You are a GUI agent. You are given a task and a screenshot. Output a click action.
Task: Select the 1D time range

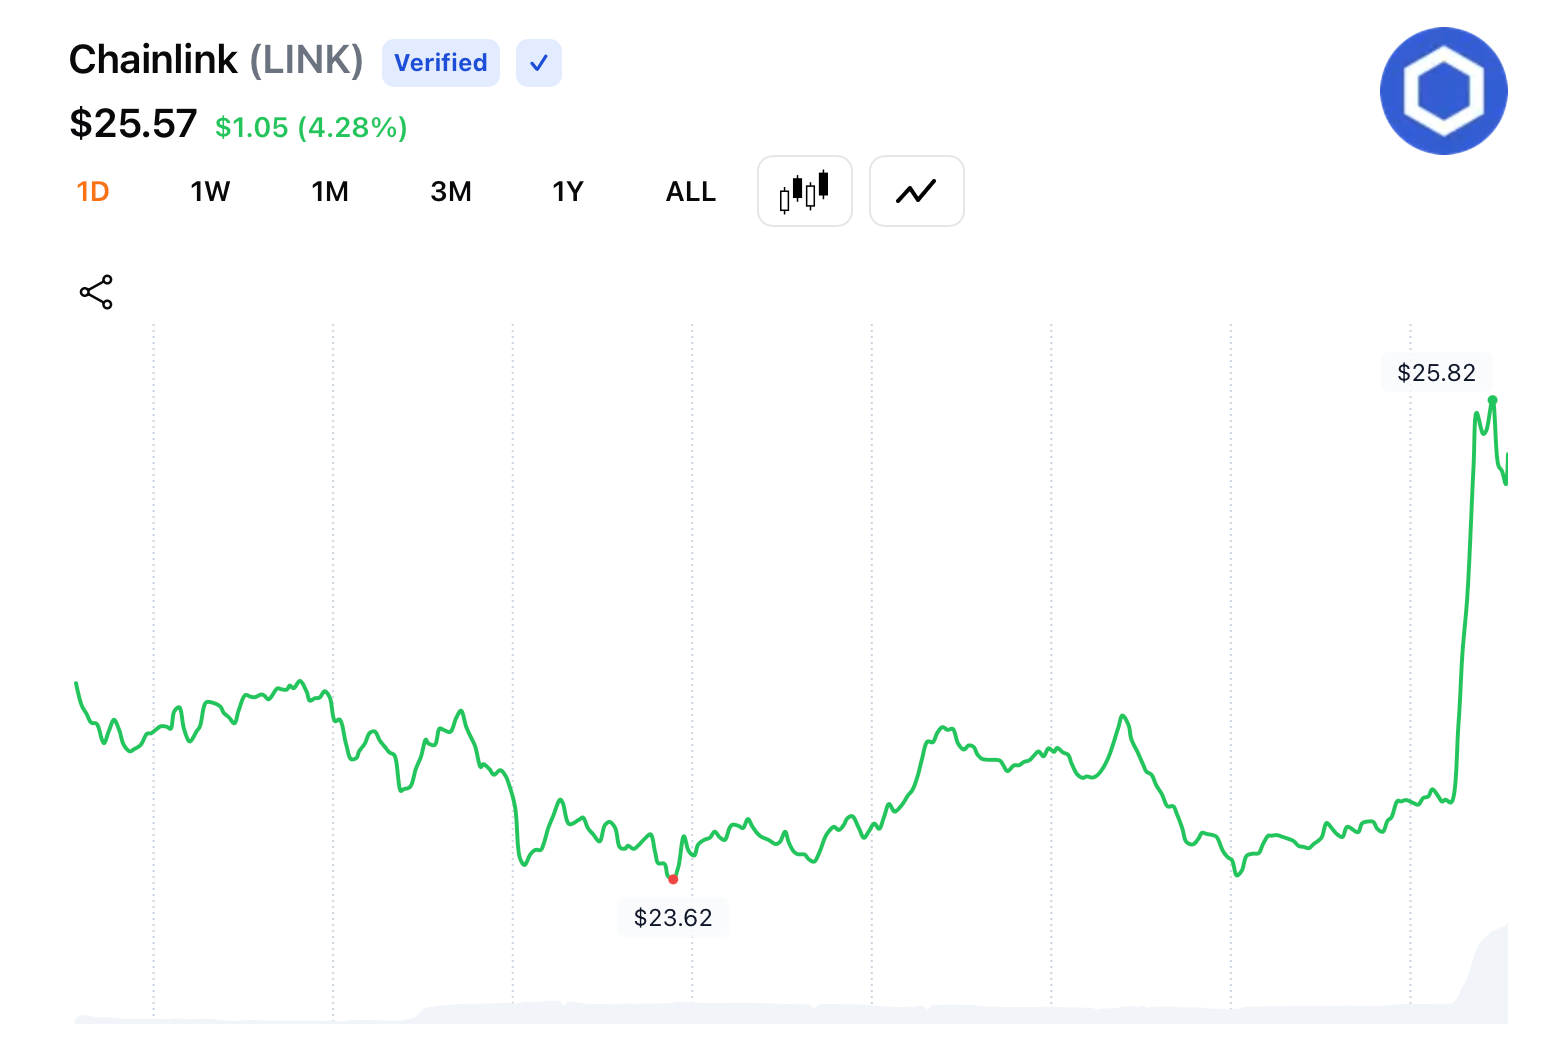93,191
